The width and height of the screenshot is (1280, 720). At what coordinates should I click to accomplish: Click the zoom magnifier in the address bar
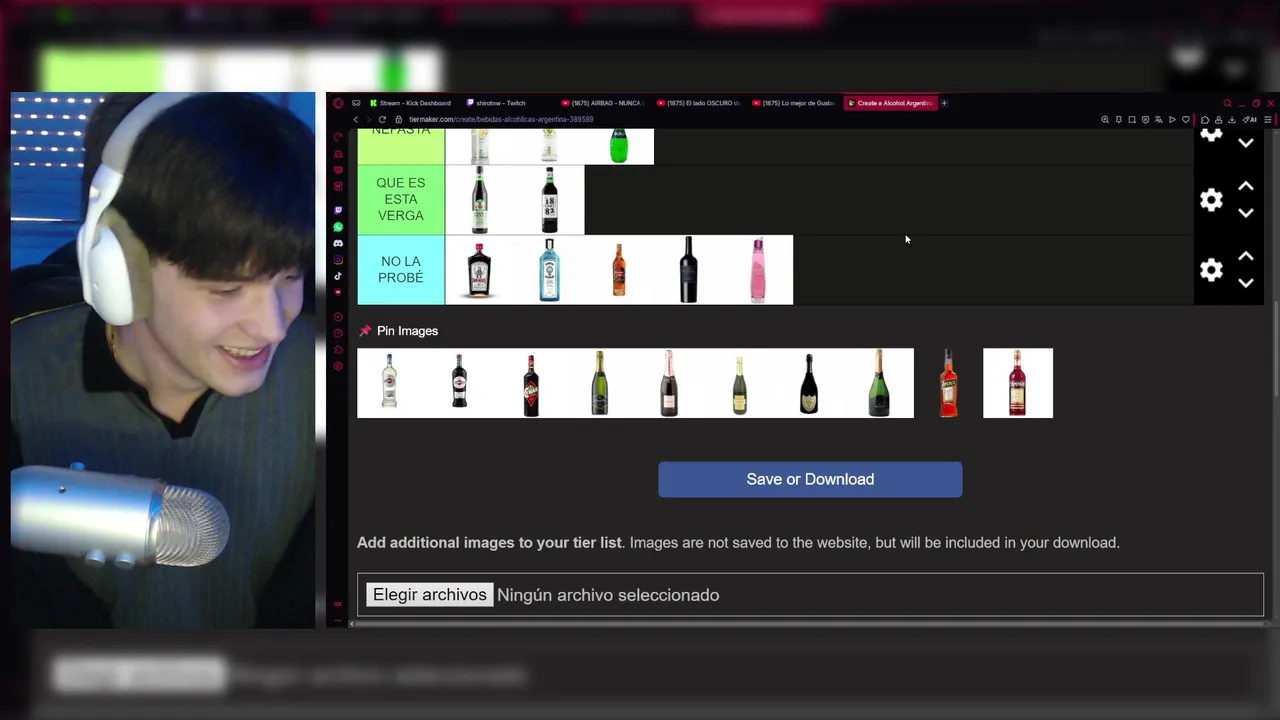[1105, 119]
